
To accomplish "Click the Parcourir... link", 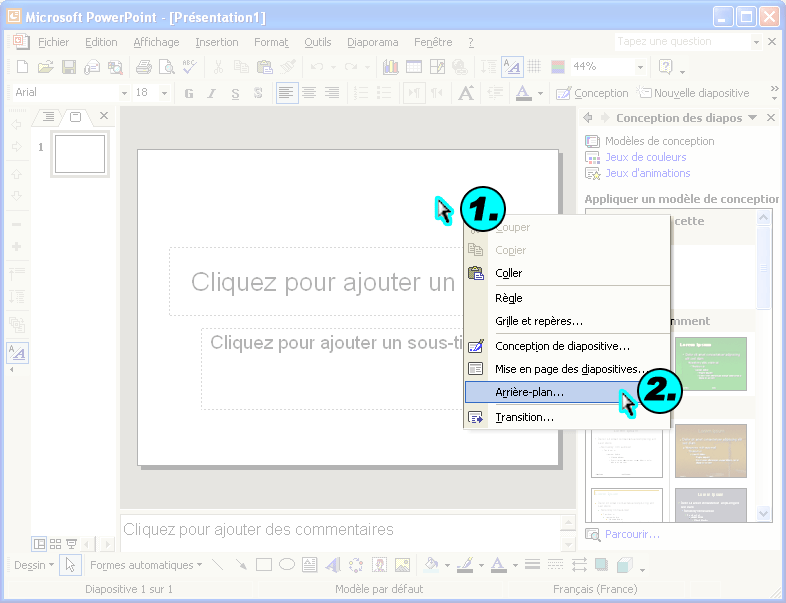I will tap(632, 534).
